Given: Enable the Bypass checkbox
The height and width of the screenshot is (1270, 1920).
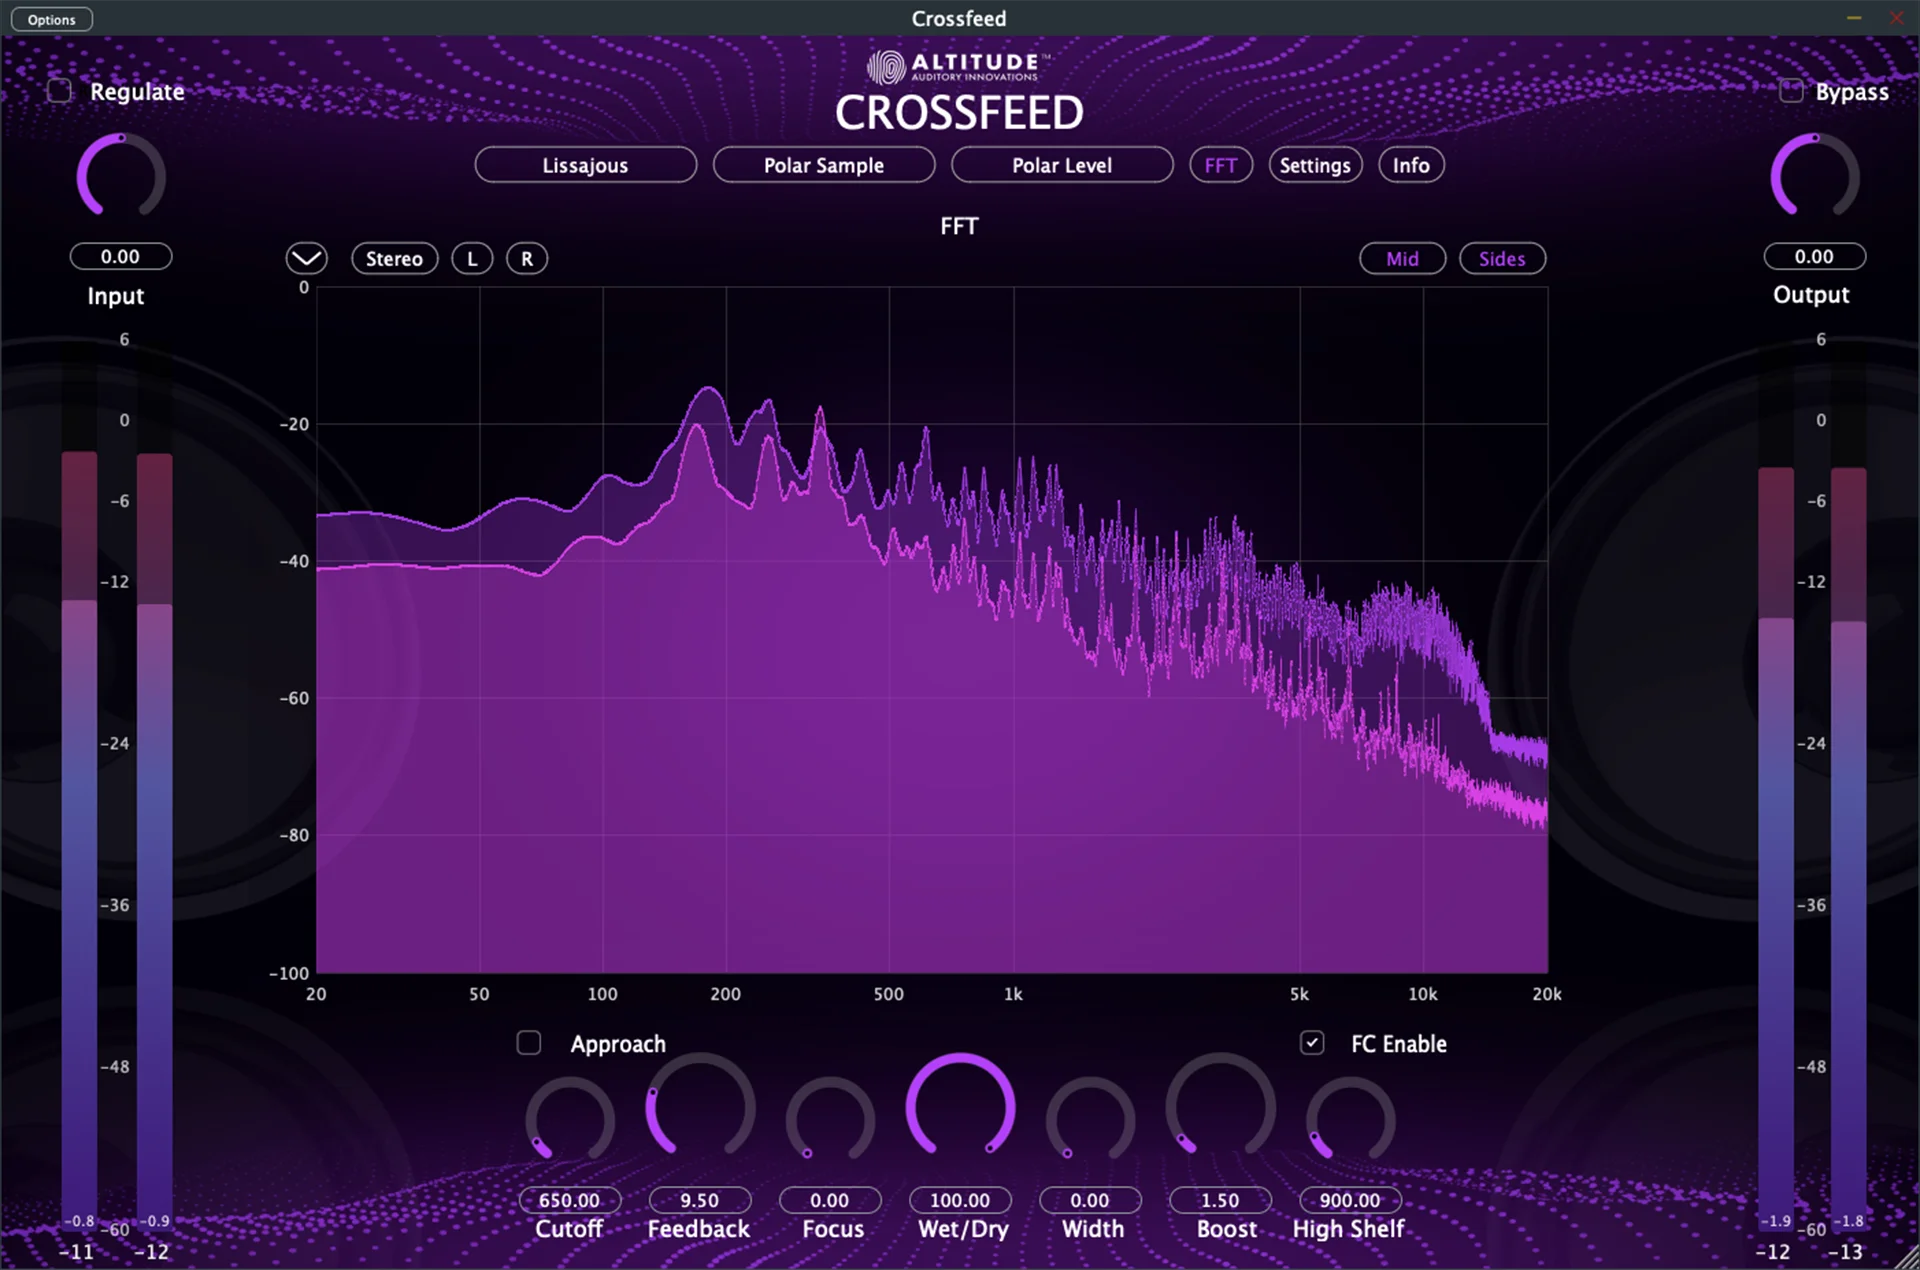Looking at the screenshot, I should click(1791, 90).
